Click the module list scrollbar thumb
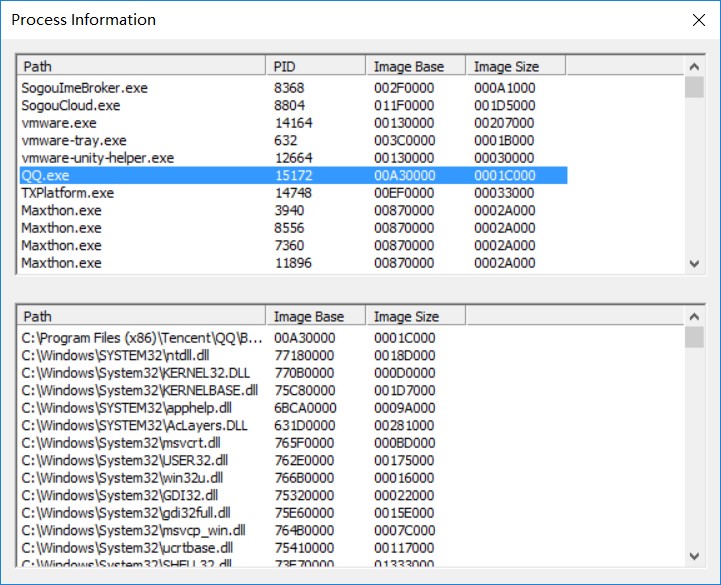The image size is (721, 585). pos(694,338)
